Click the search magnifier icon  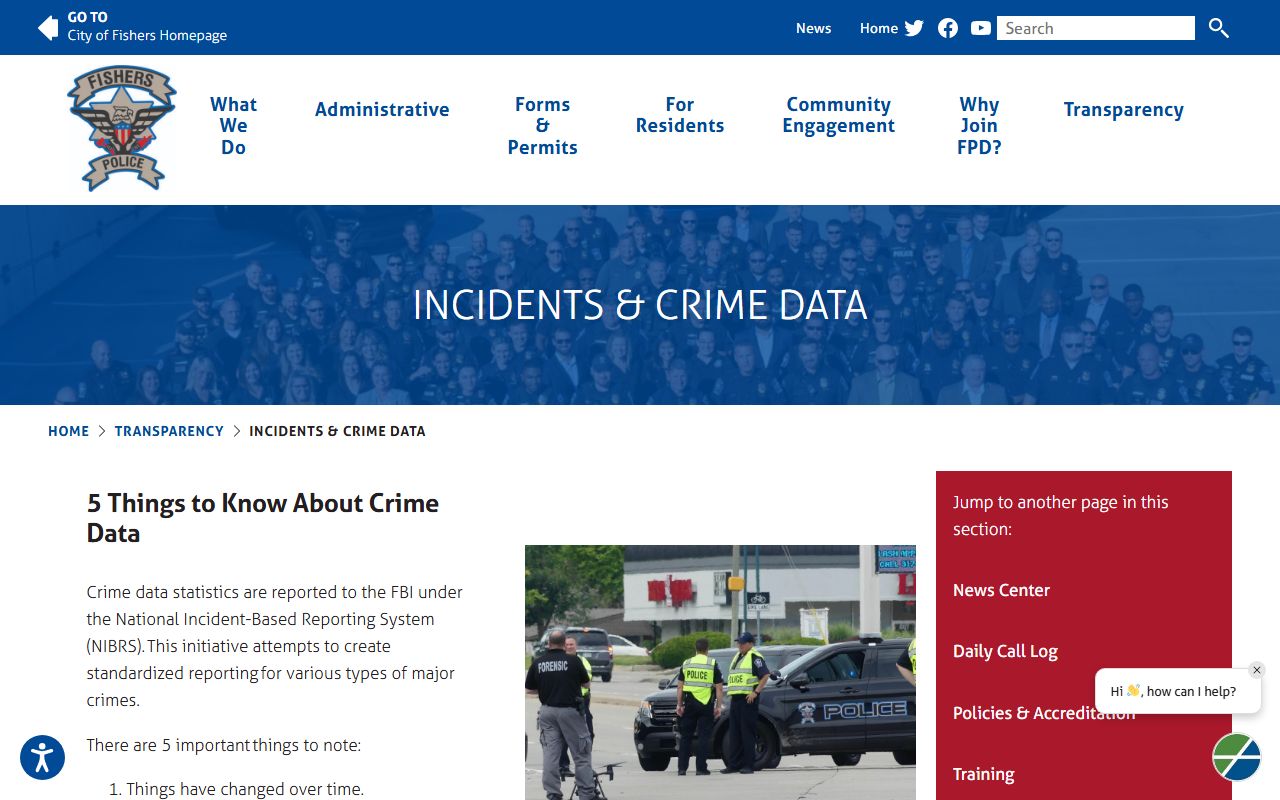coord(1218,28)
